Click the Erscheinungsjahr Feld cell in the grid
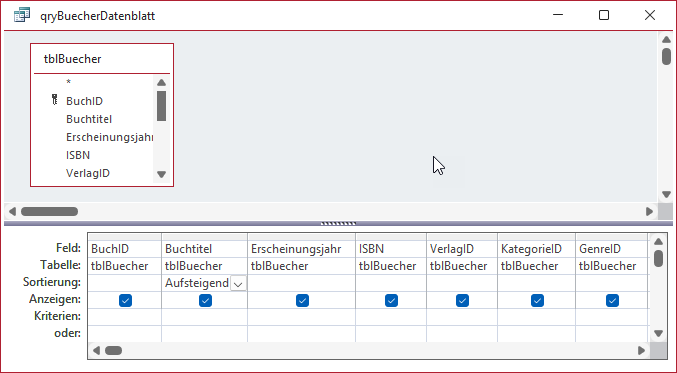This screenshot has width=677, height=373. point(301,249)
